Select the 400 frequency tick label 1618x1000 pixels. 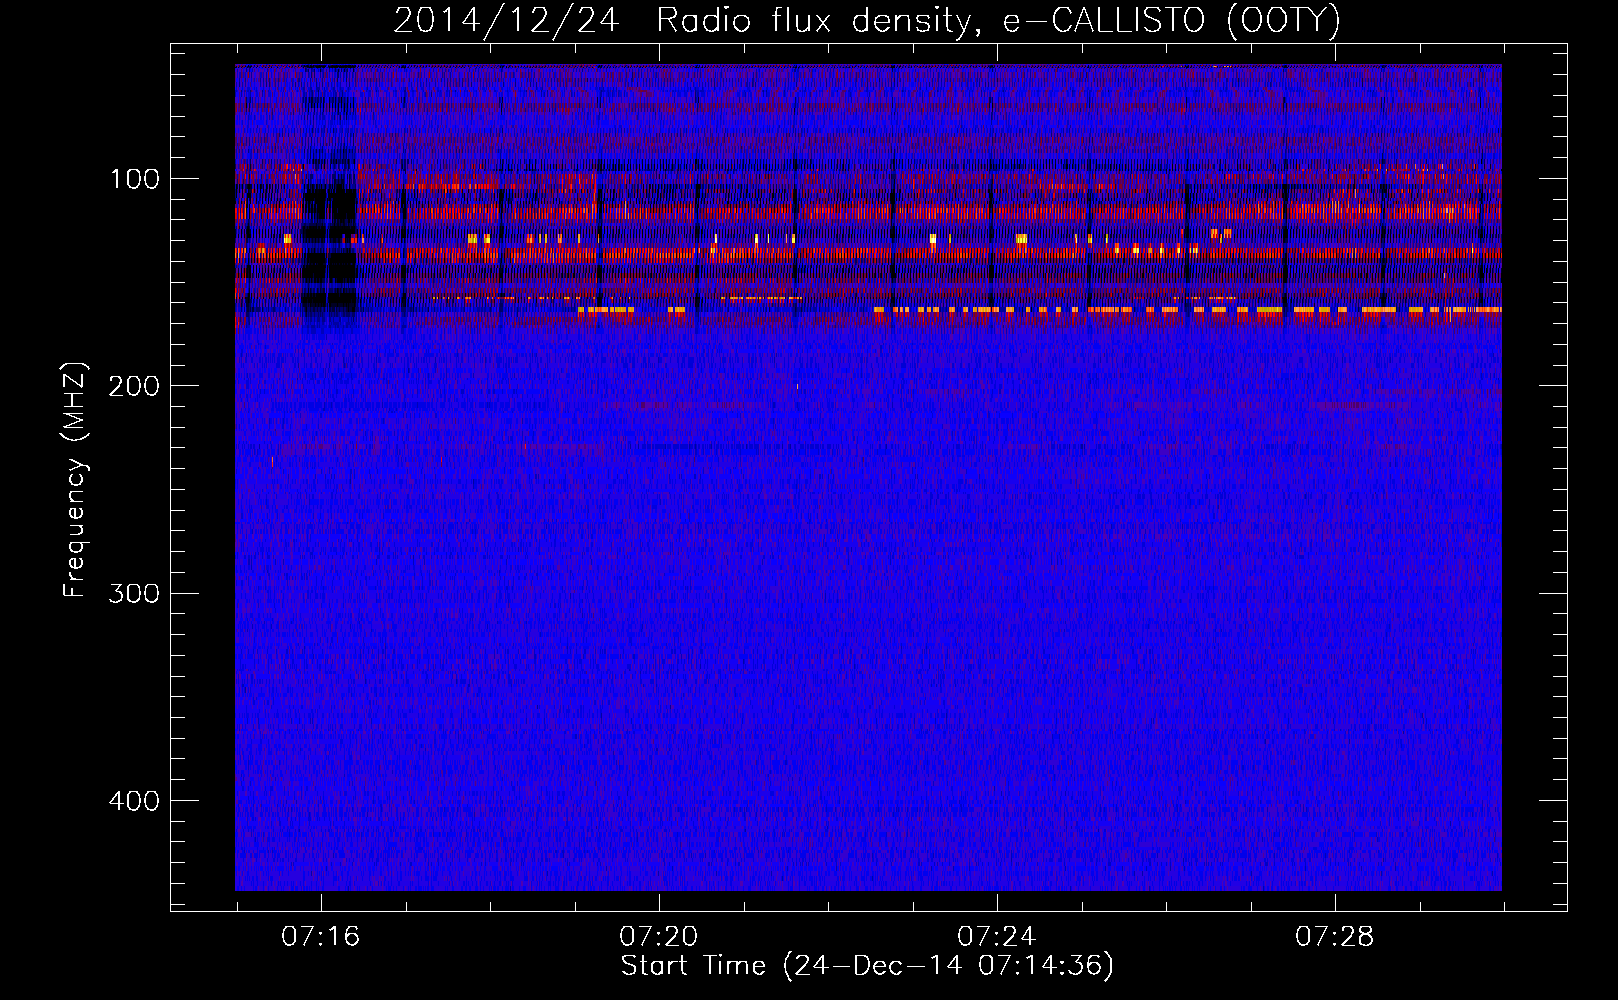(134, 801)
